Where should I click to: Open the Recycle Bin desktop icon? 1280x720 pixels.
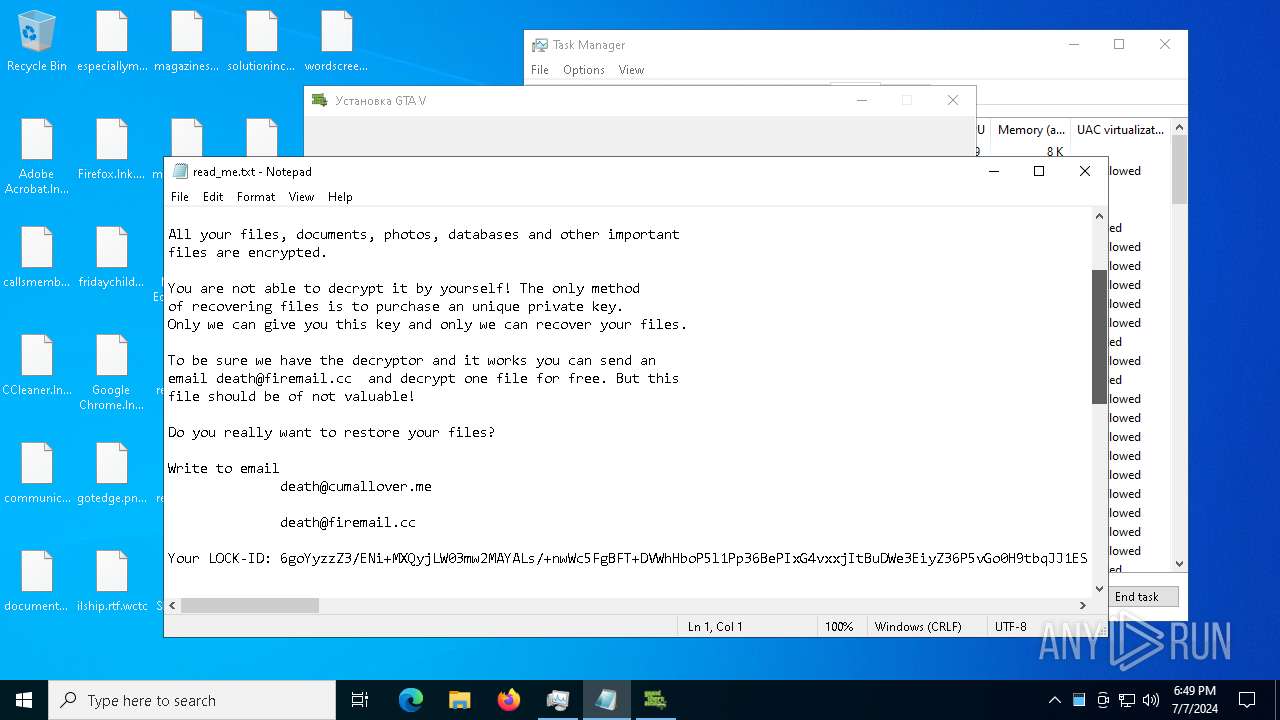pos(37,41)
